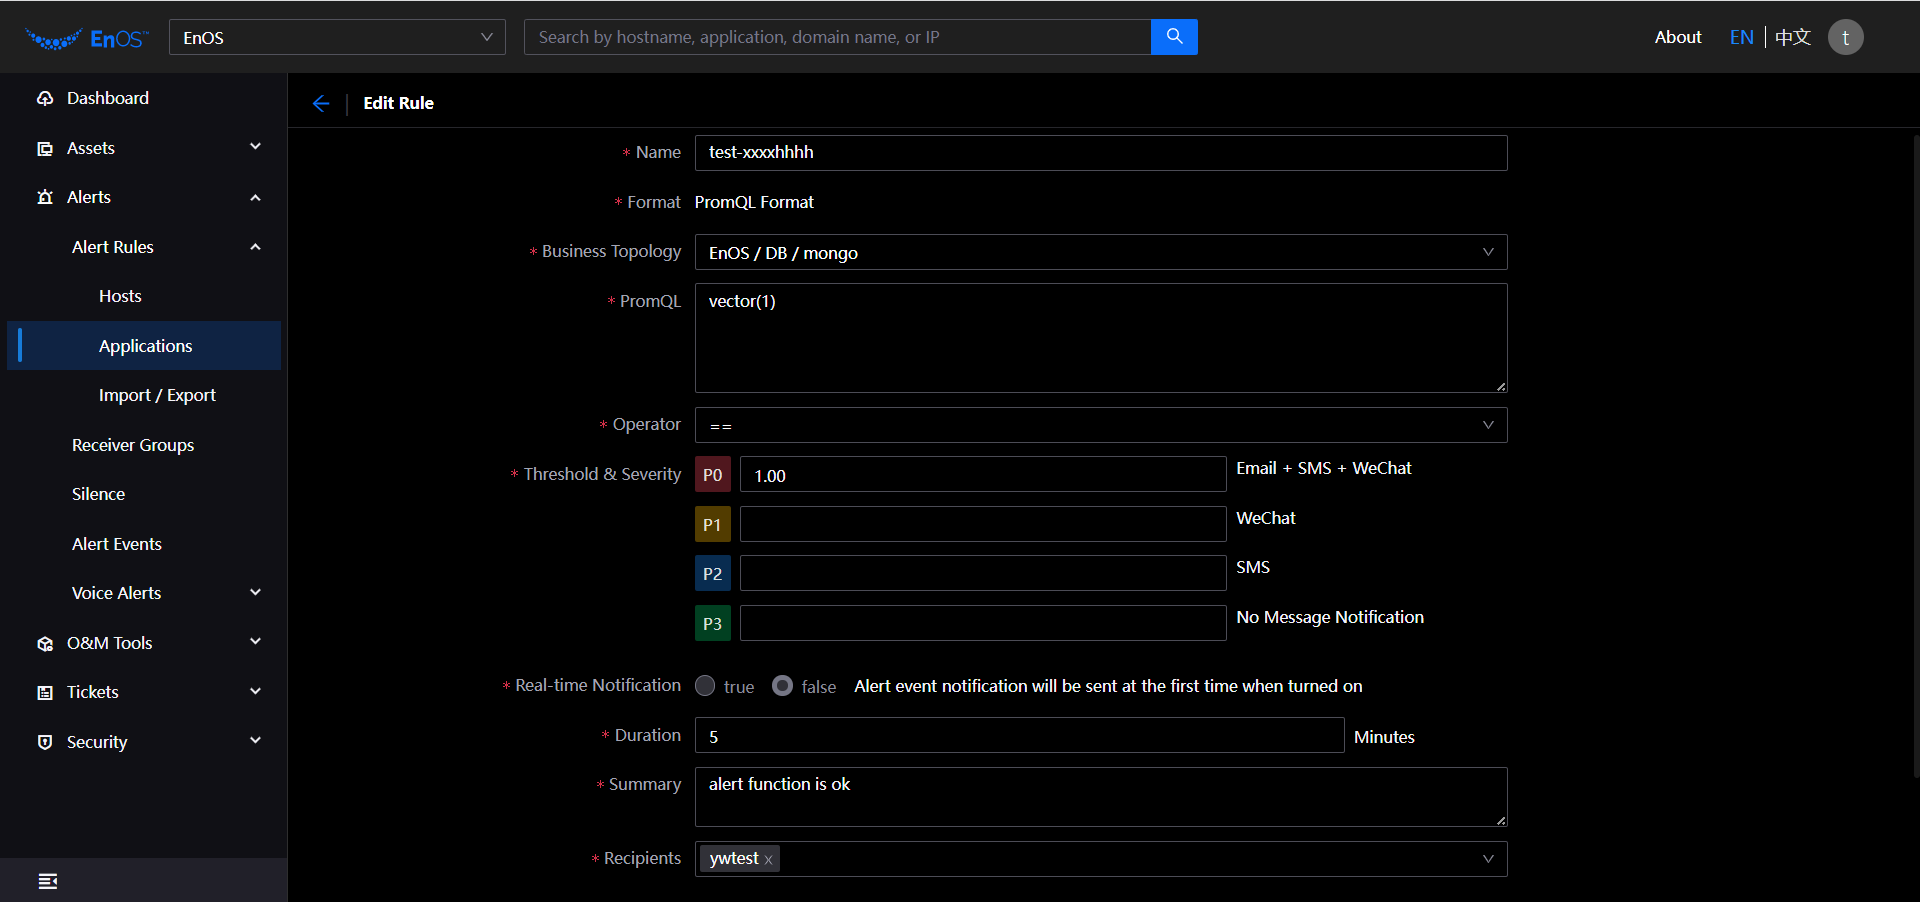Collapse the Alert Rules submenu chevron

pos(255,247)
